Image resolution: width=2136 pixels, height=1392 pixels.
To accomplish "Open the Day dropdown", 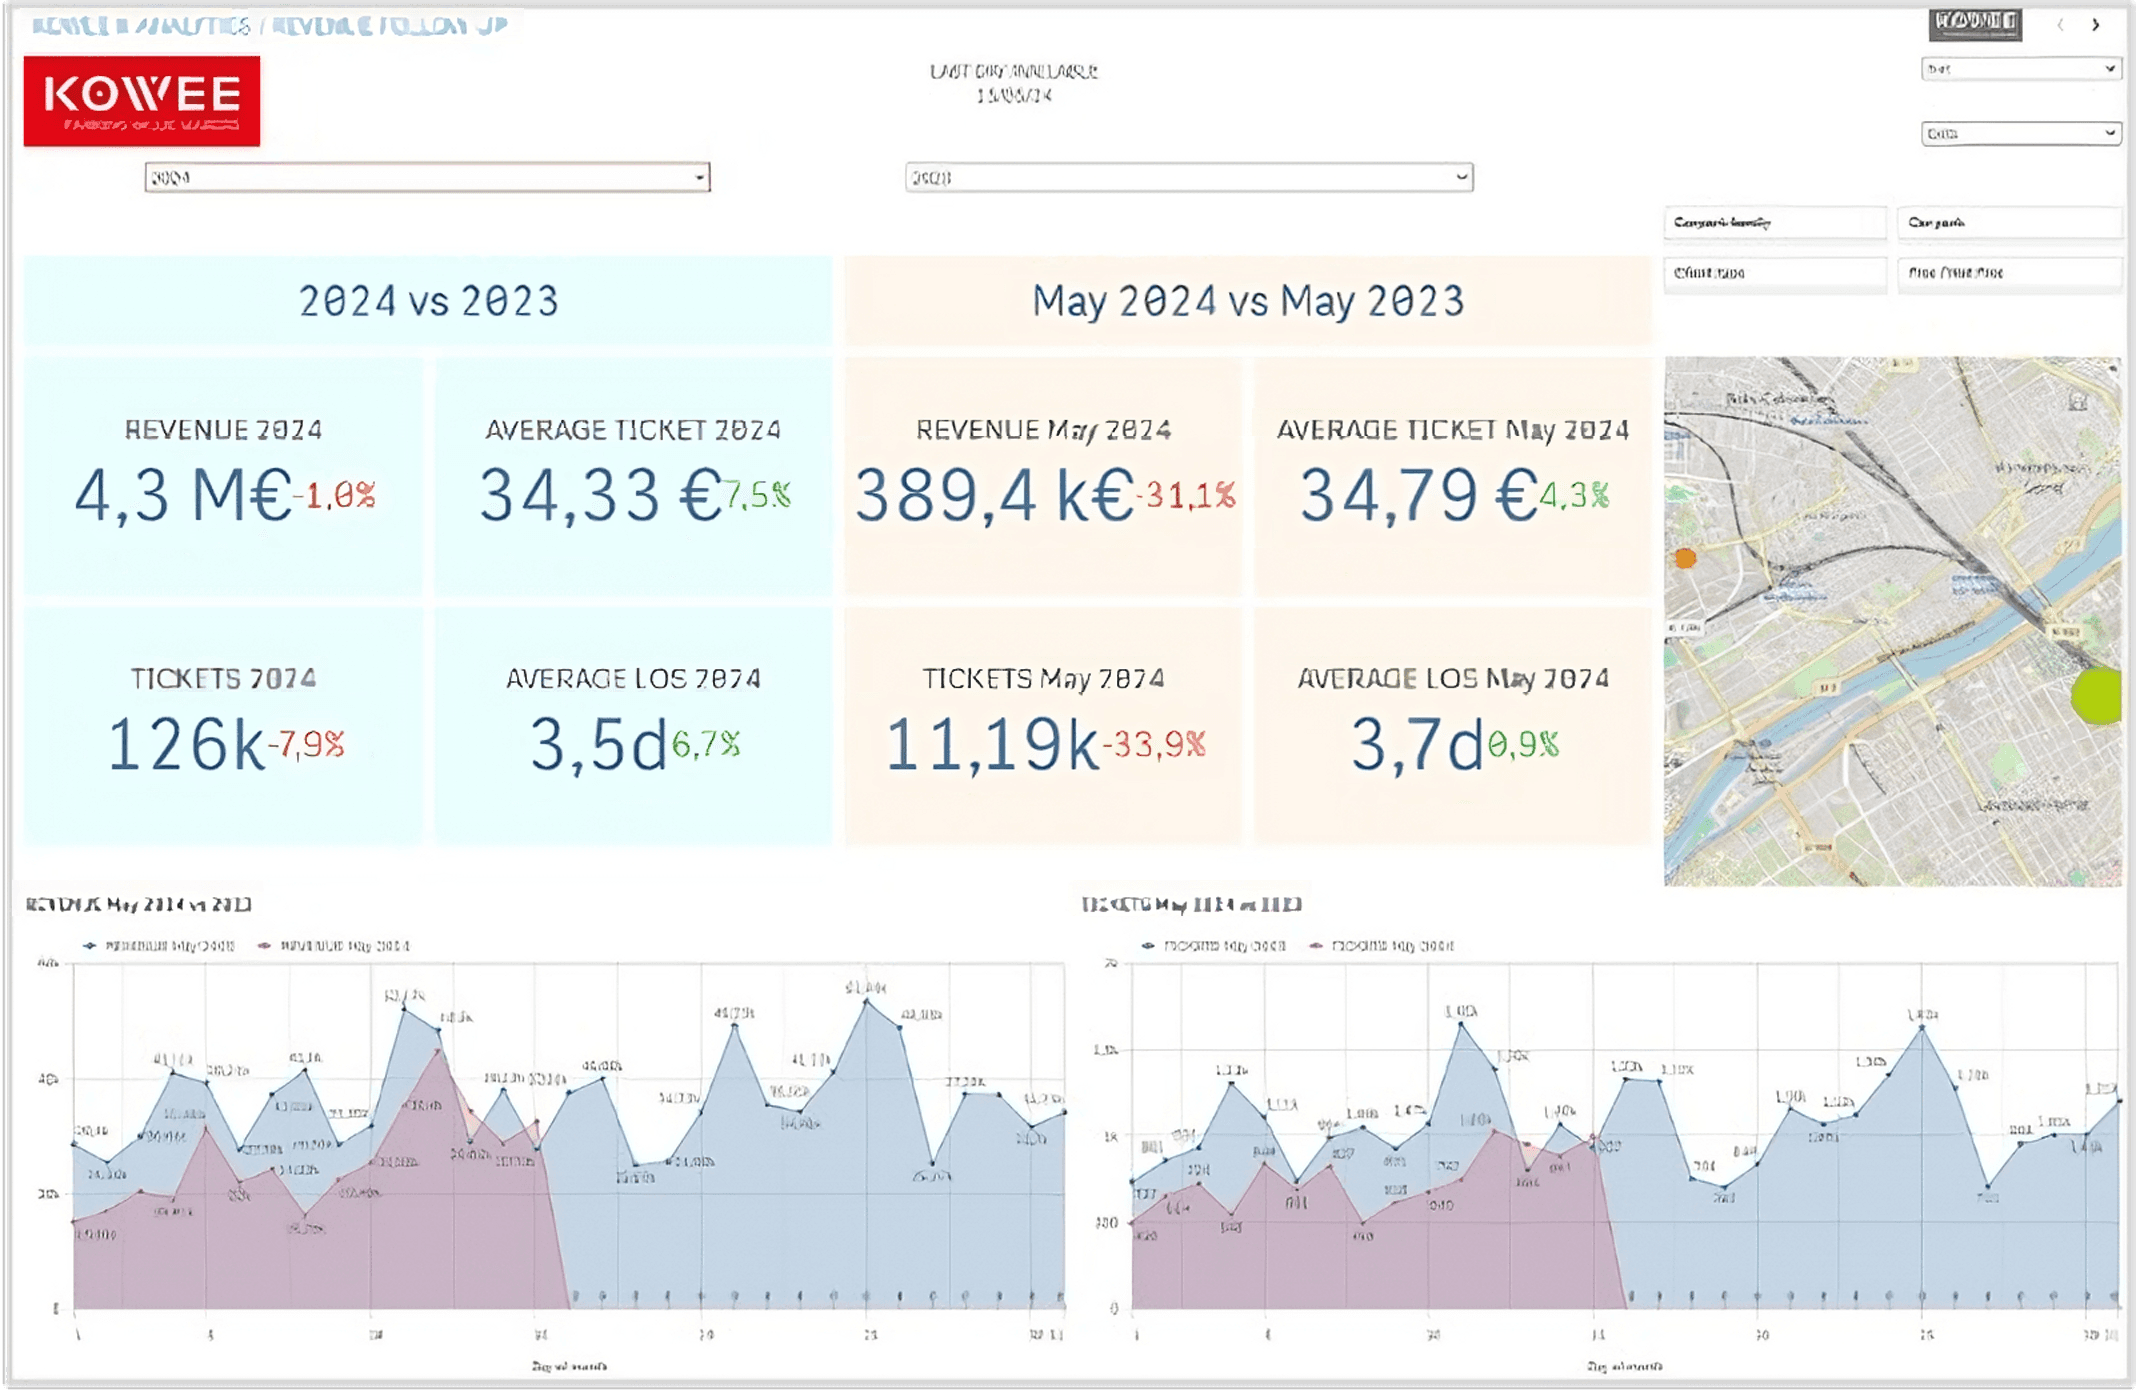I will (x=2020, y=68).
